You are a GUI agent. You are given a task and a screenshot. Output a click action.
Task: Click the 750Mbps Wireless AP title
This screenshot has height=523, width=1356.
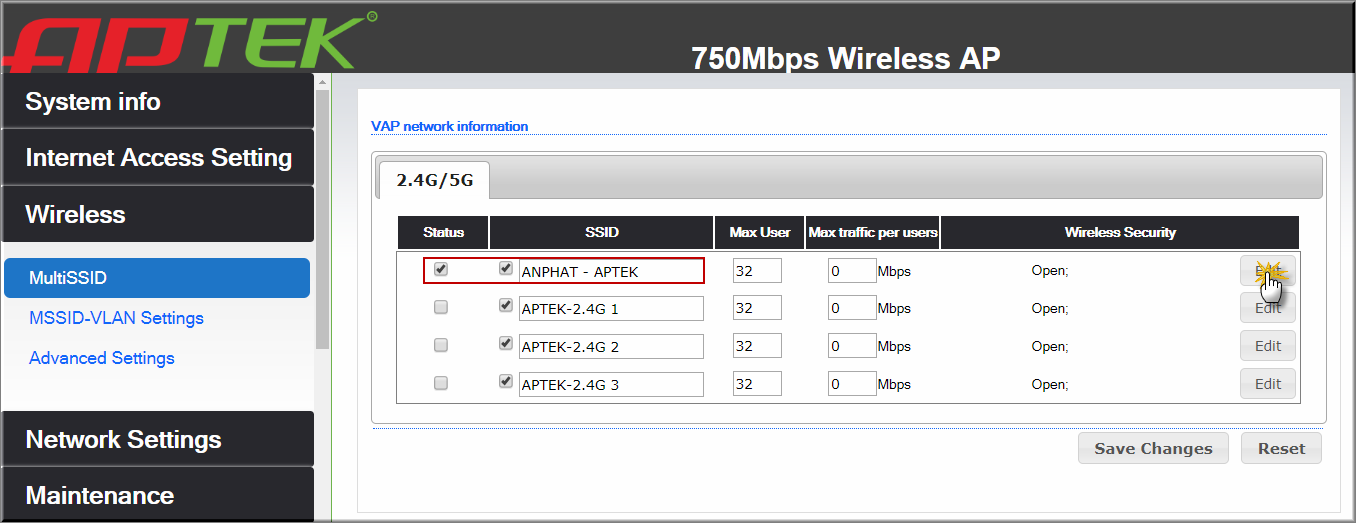845,58
